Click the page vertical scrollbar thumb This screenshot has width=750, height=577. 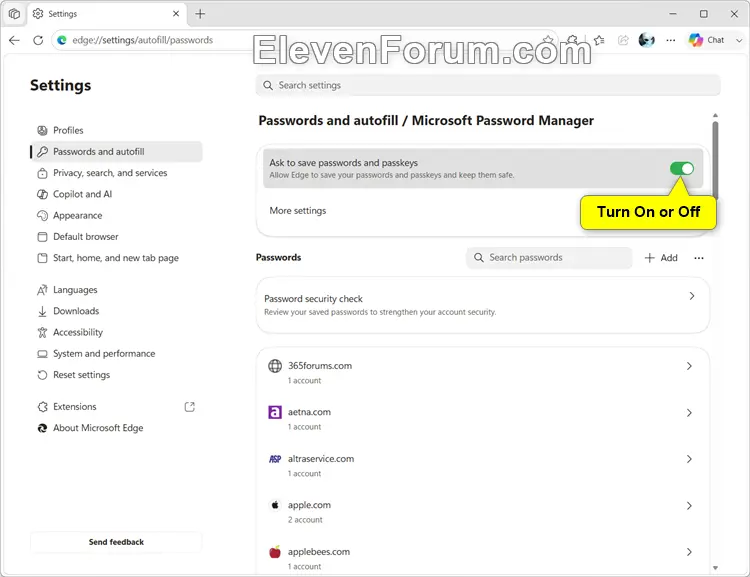click(715, 159)
